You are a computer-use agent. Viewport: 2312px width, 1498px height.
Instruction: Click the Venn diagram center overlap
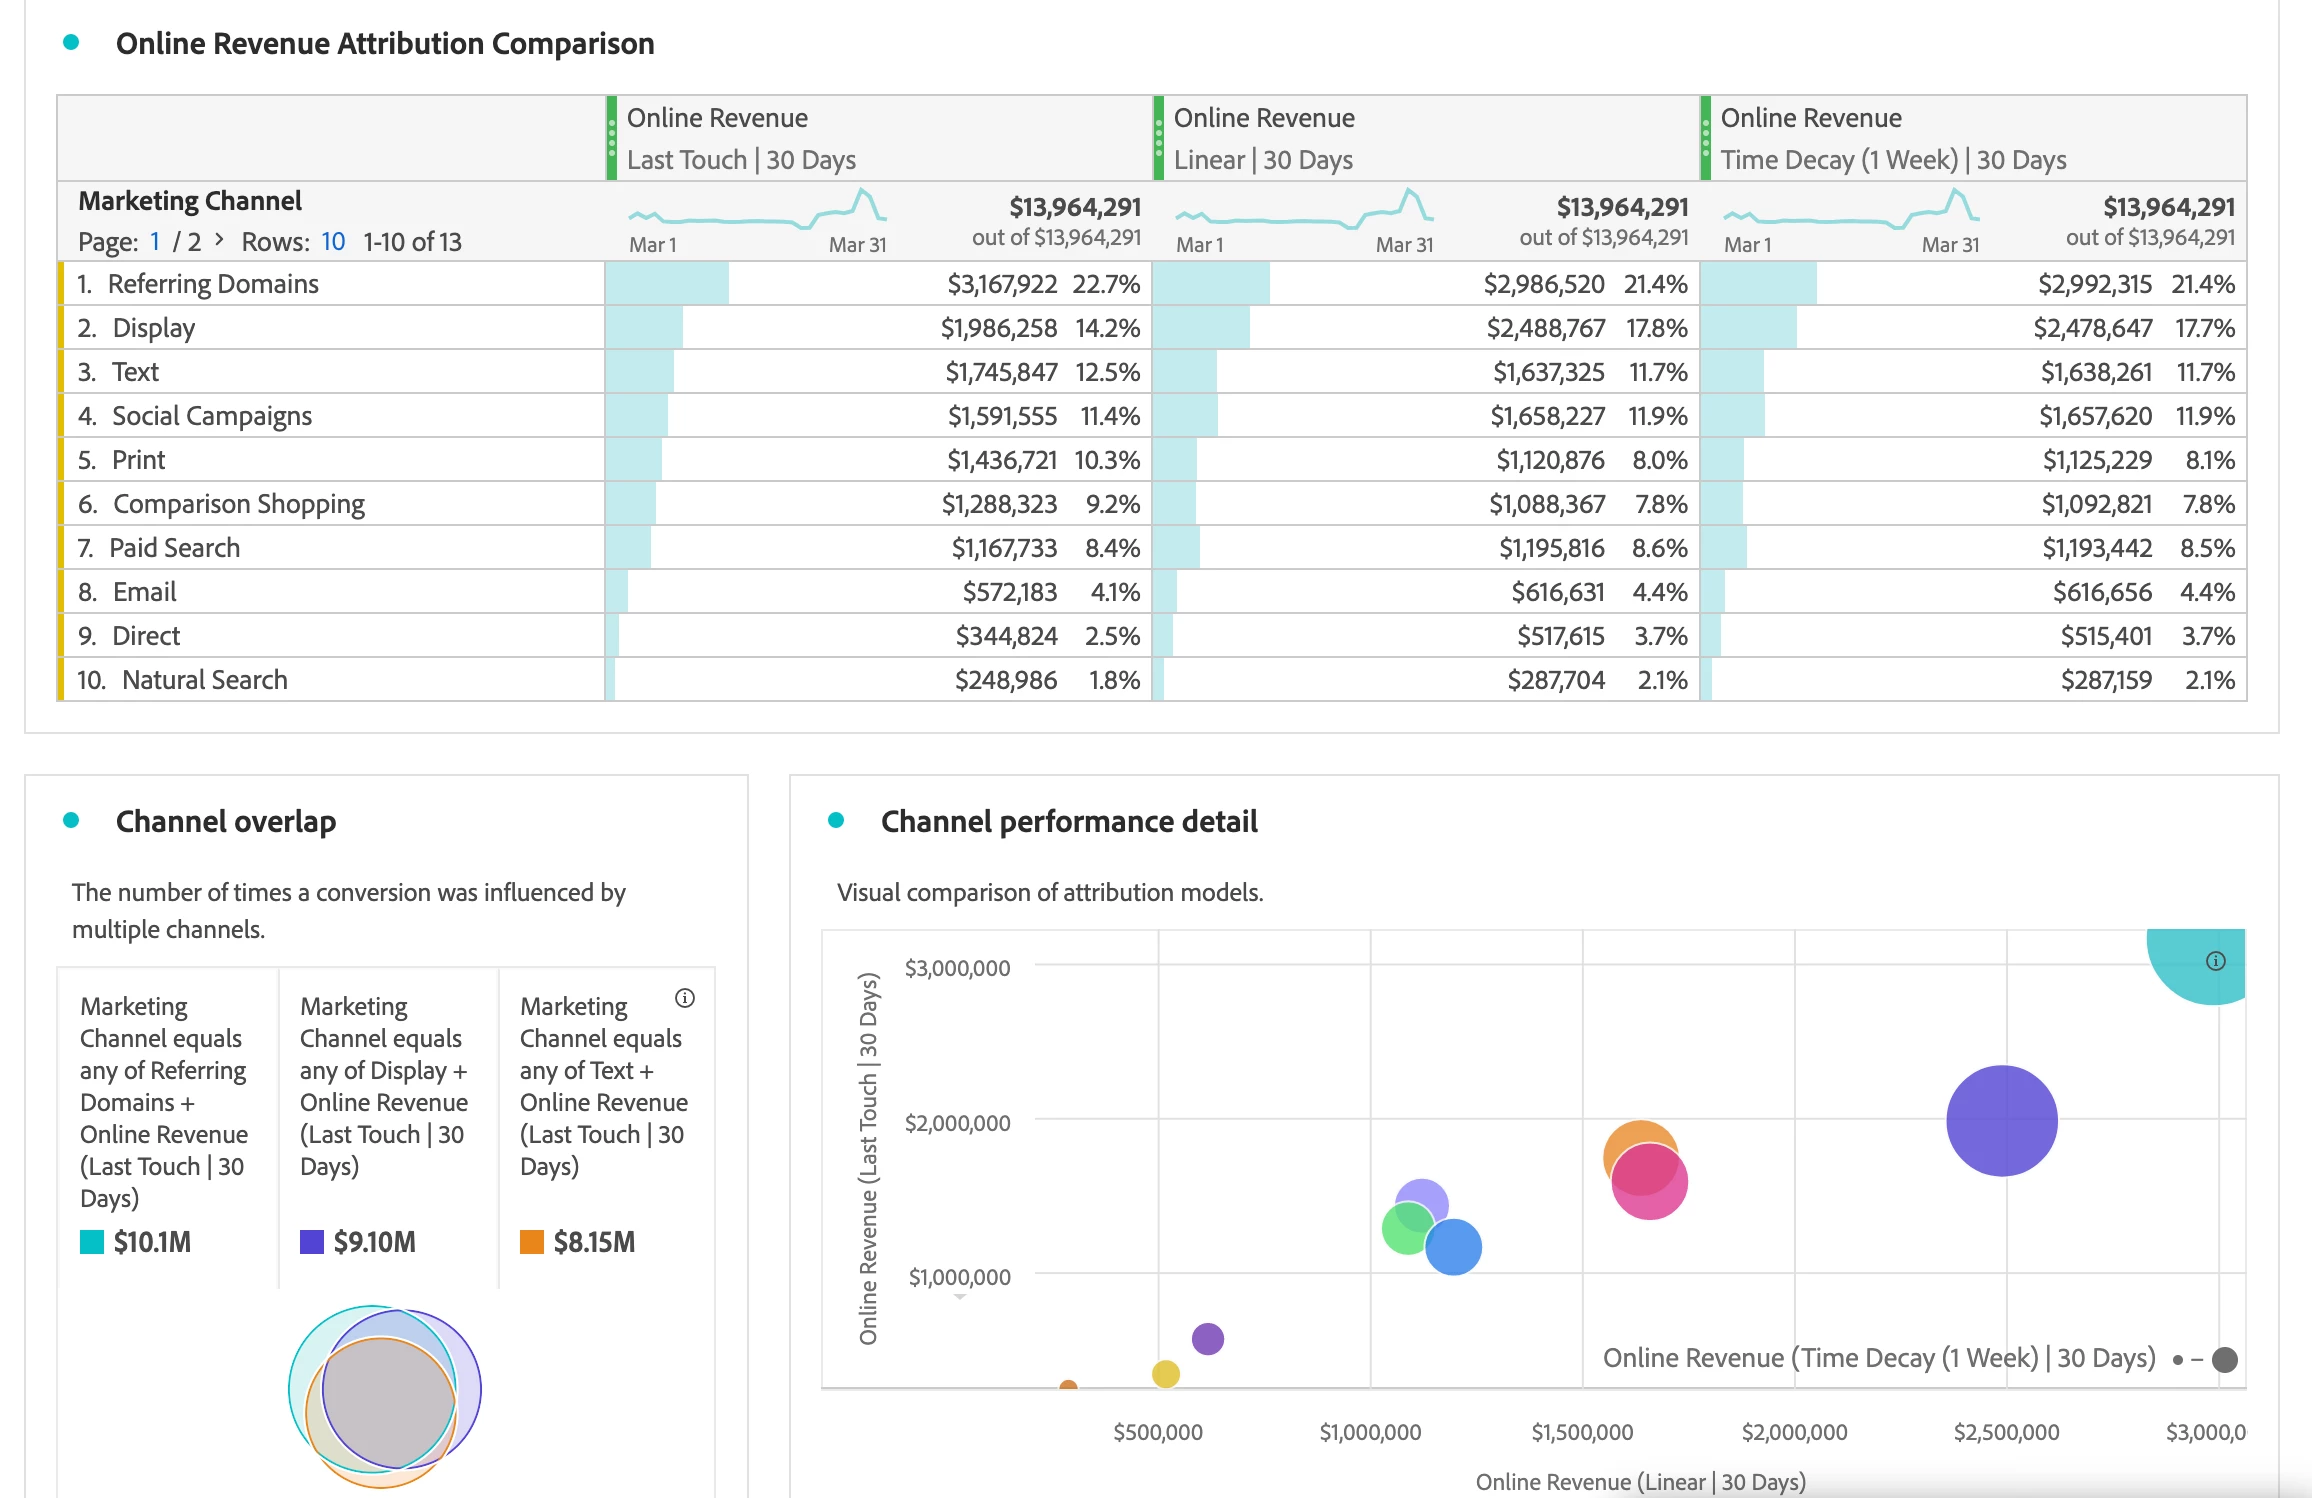coord(385,1400)
